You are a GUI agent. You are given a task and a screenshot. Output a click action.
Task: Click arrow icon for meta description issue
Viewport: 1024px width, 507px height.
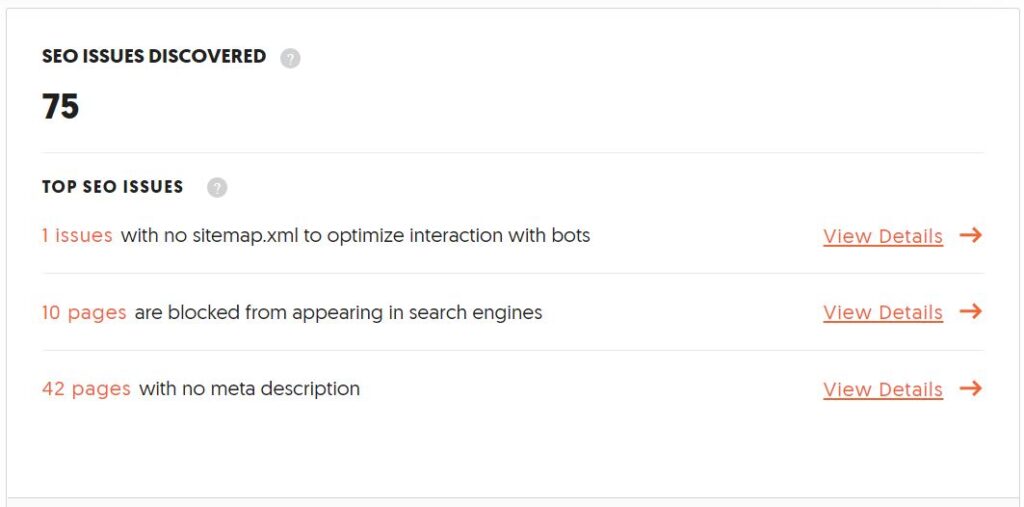point(971,389)
